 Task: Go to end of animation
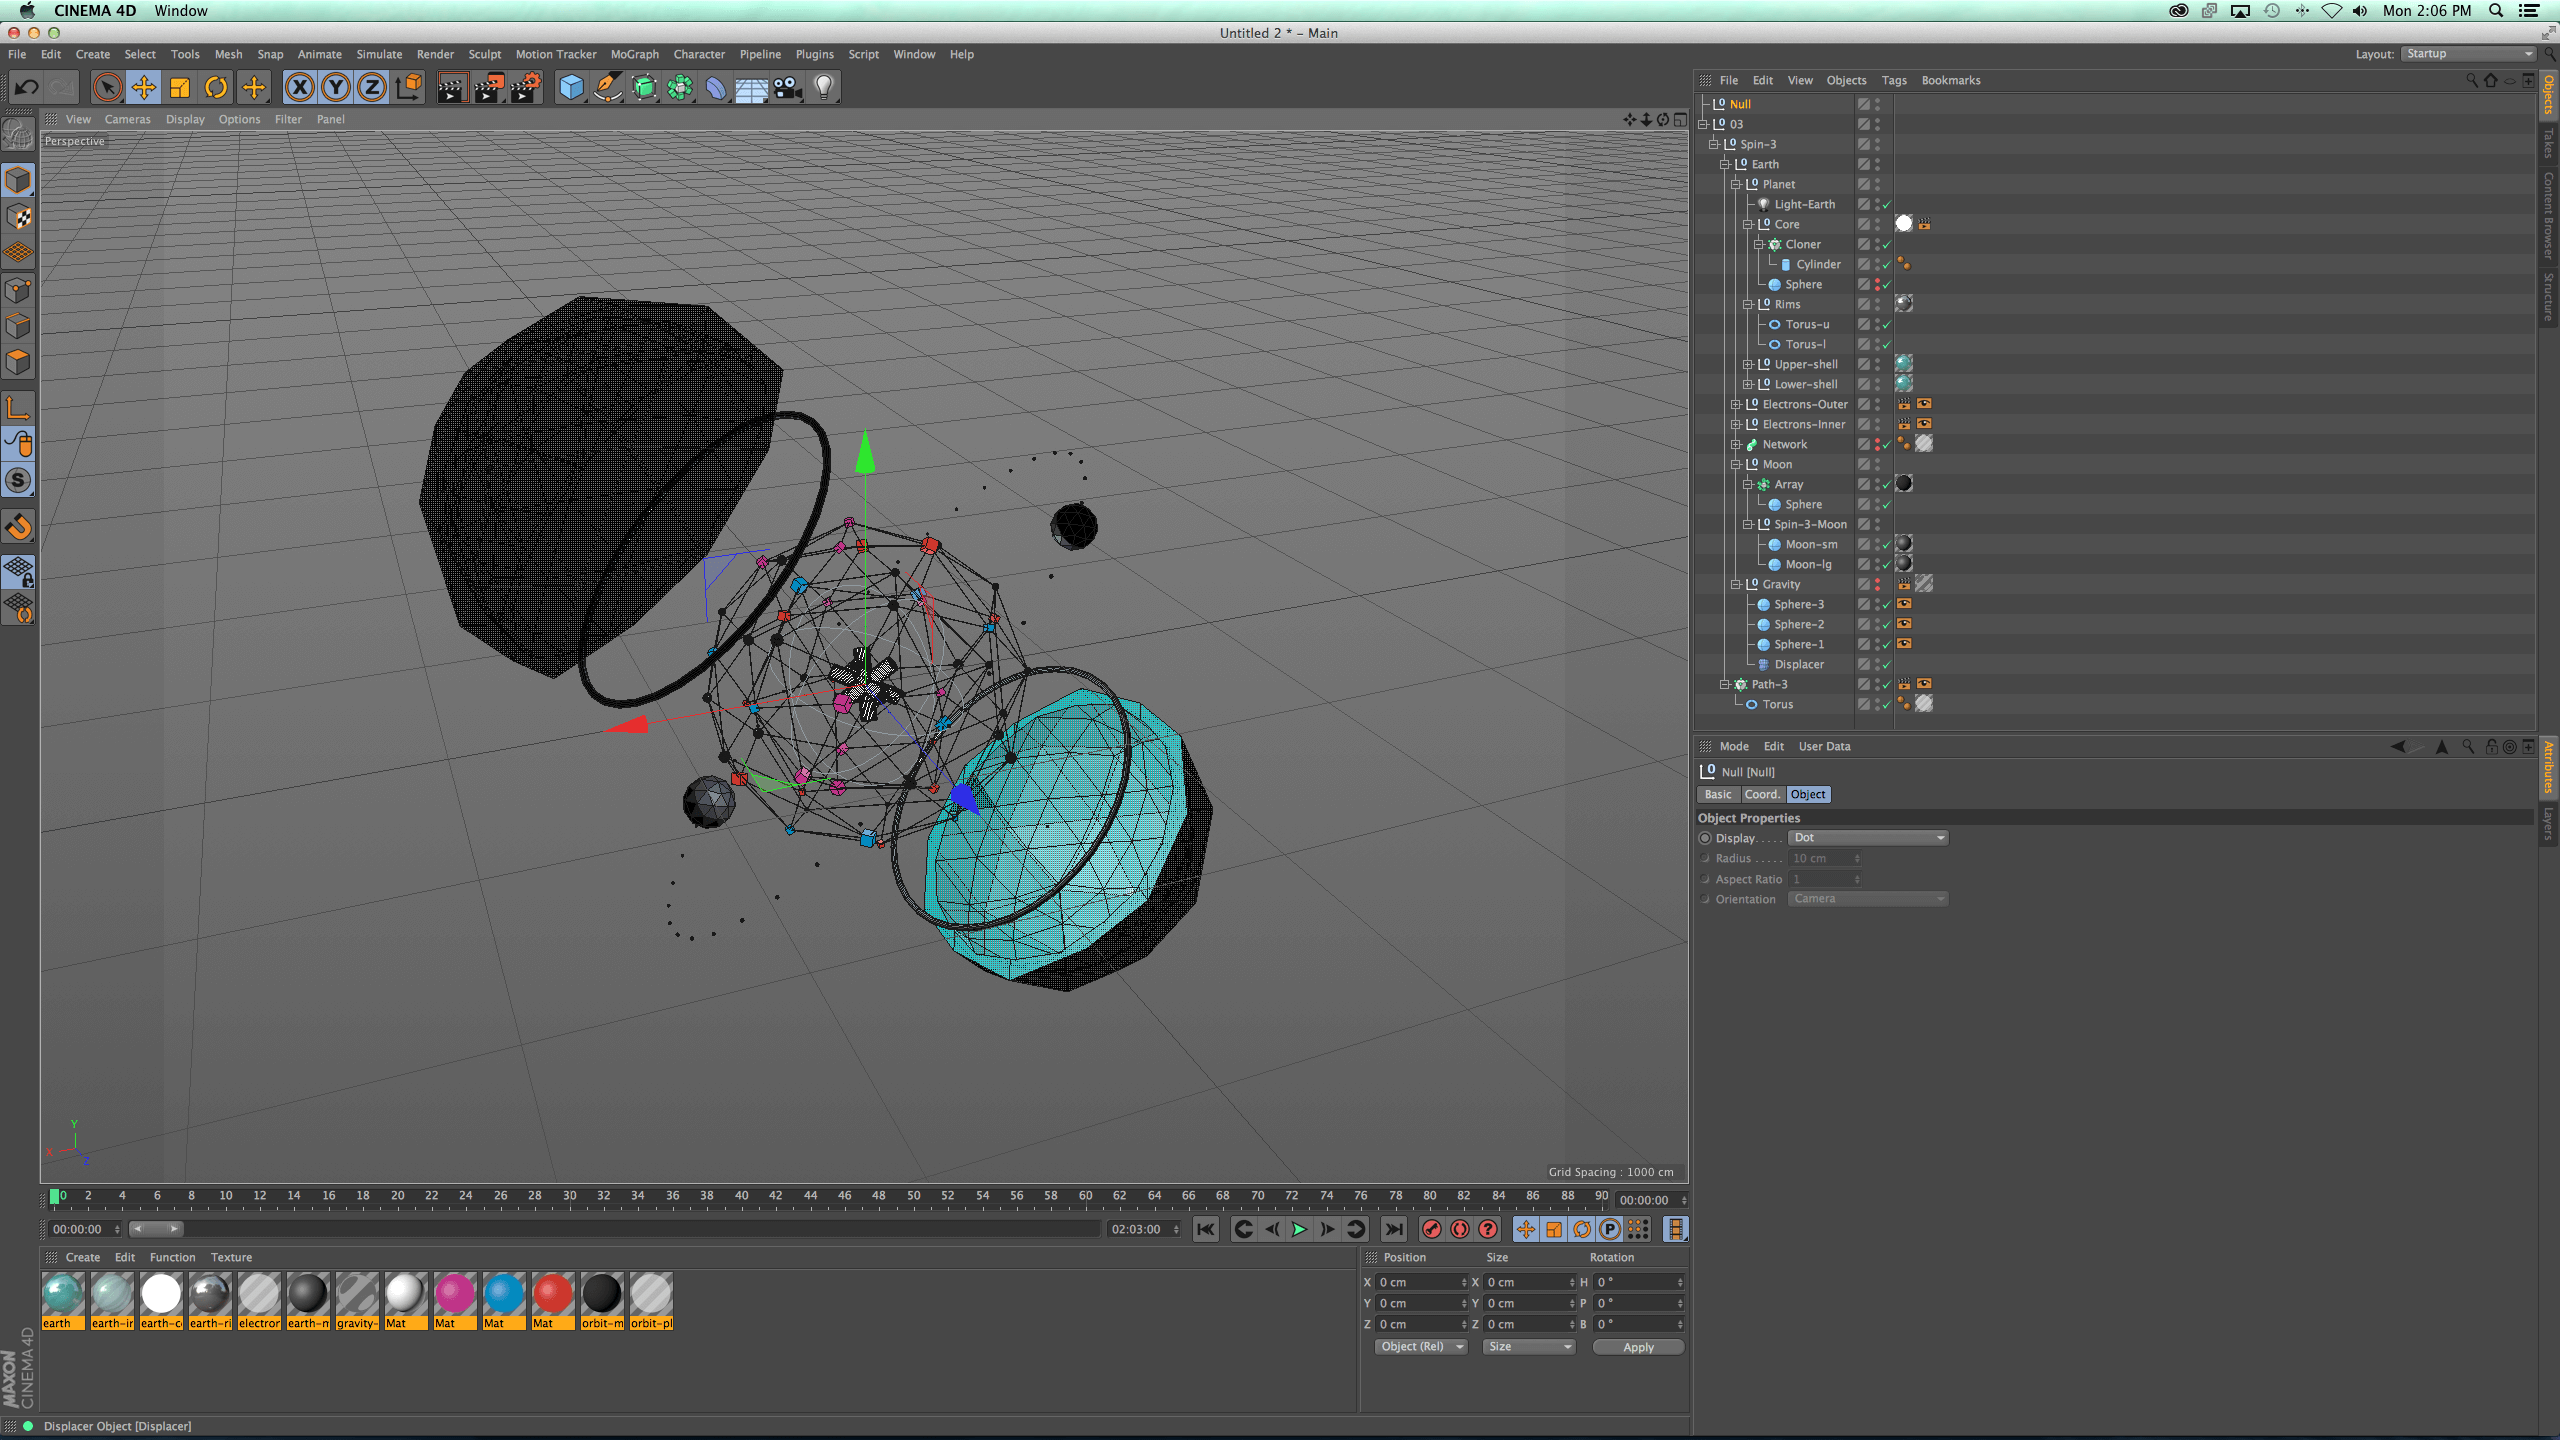click(1393, 1229)
